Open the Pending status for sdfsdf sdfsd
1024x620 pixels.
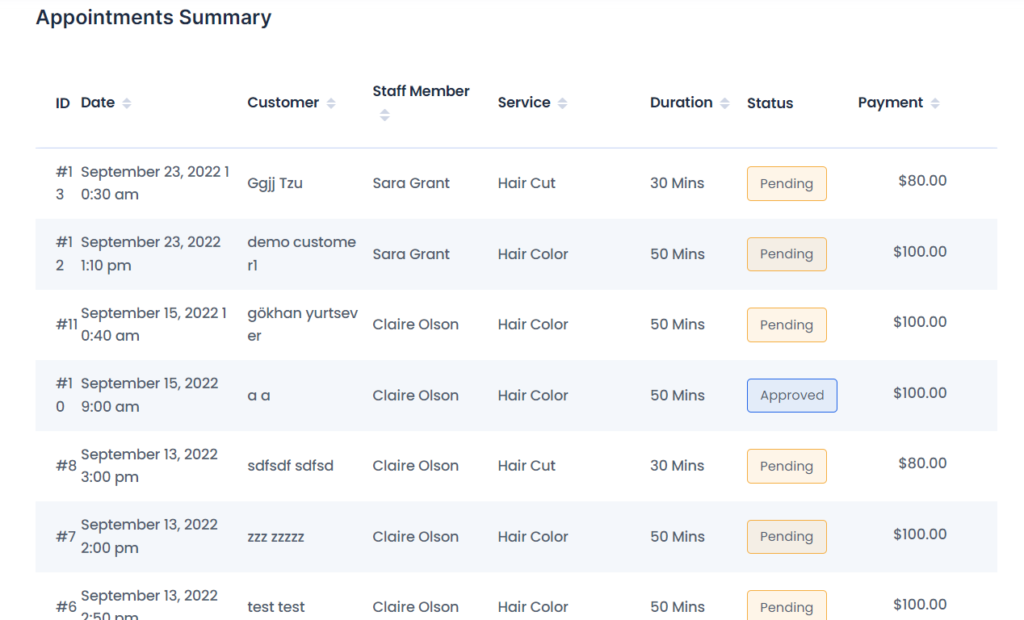click(786, 466)
